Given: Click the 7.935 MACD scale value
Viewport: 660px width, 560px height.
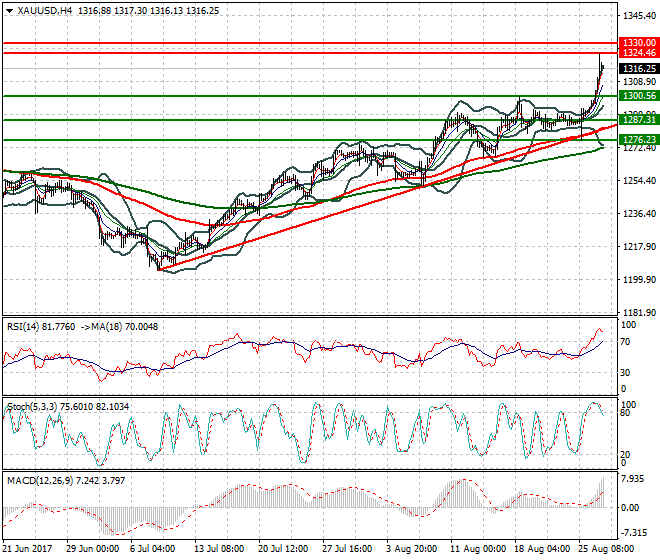Looking at the screenshot, I should 633,480.
